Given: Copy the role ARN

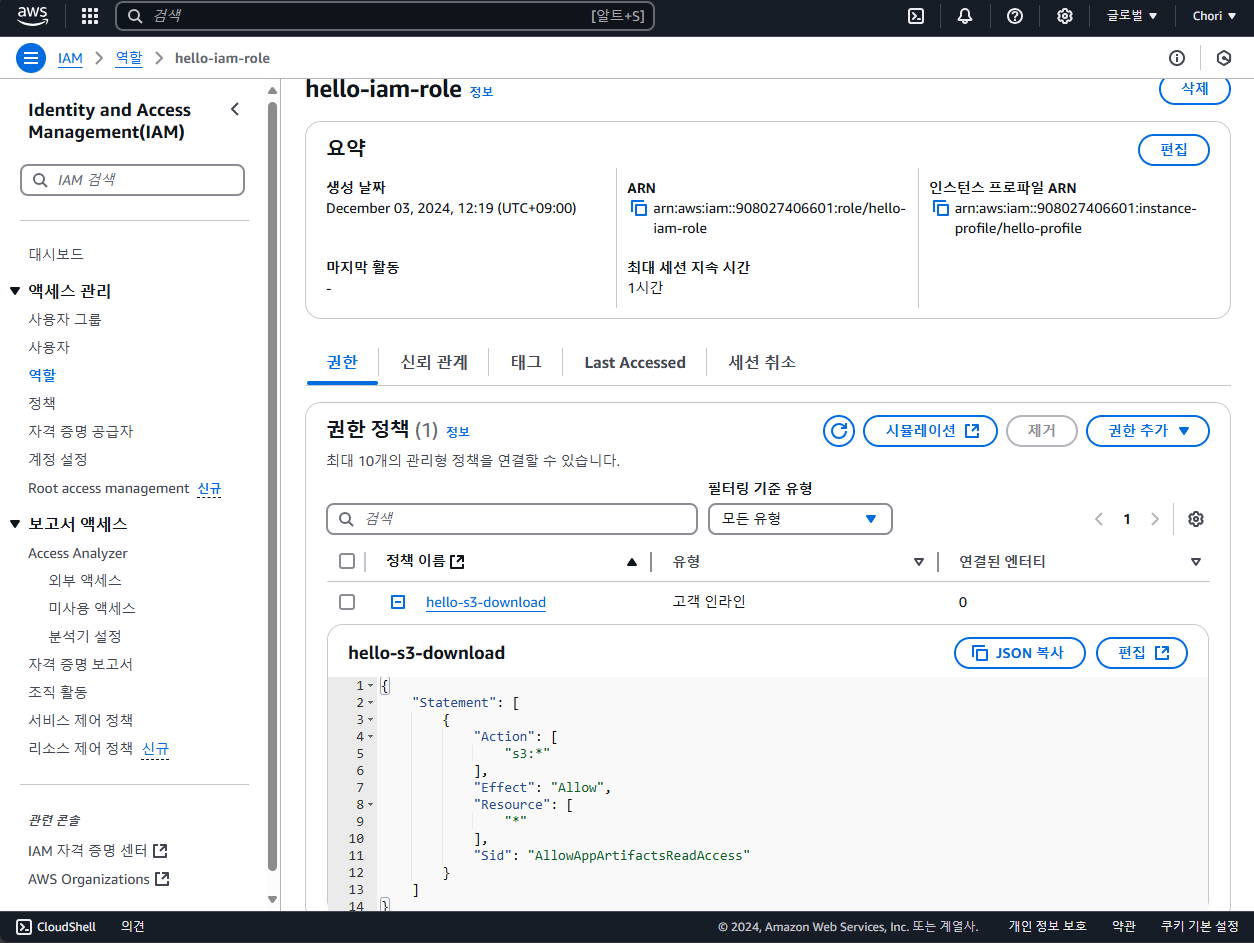Looking at the screenshot, I should tap(639, 209).
